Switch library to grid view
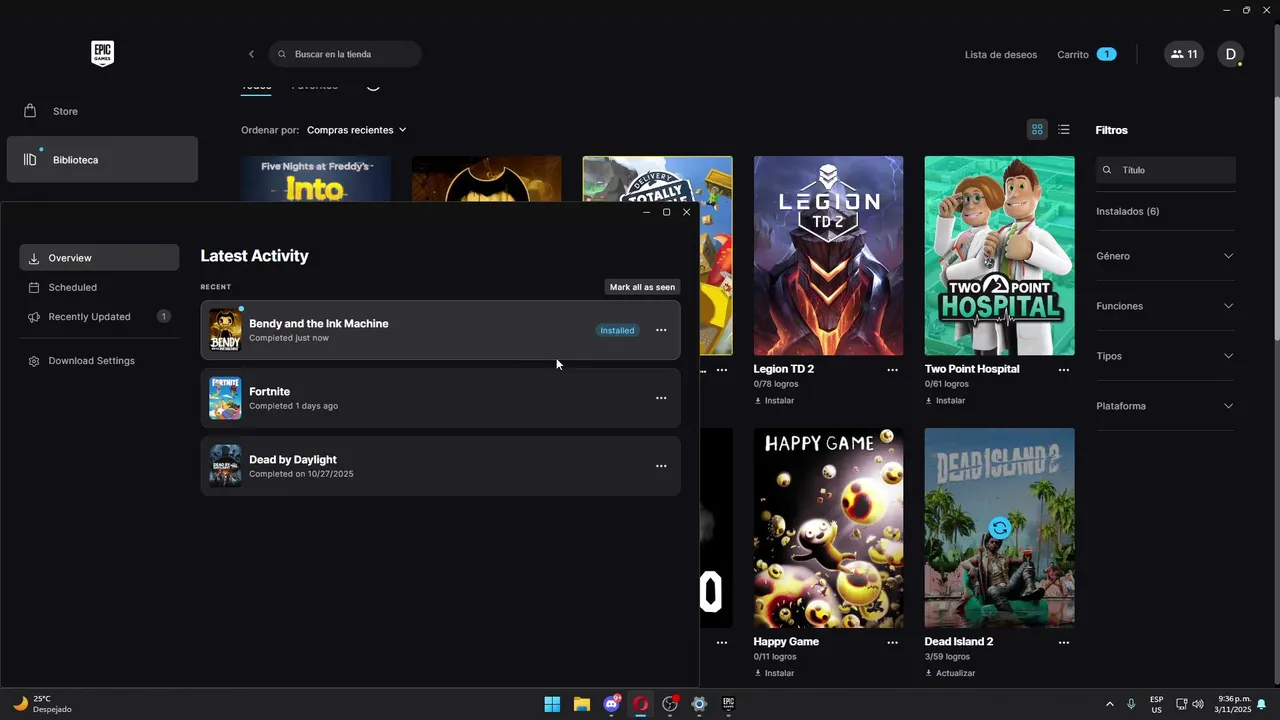This screenshot has width=1280, height=720. [x=1037, y=129]
